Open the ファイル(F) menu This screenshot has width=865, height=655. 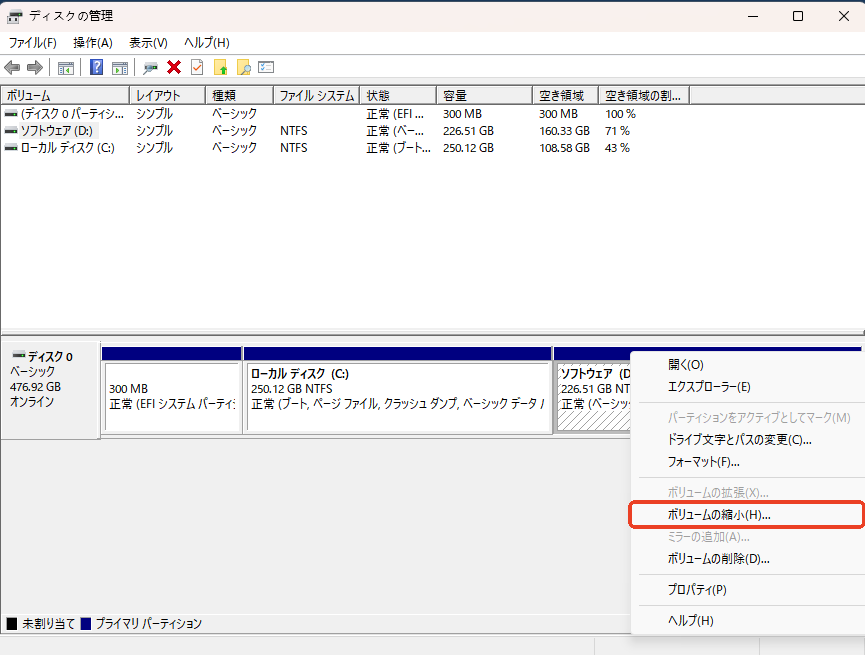pyautogui.click(x=33, y=43)
